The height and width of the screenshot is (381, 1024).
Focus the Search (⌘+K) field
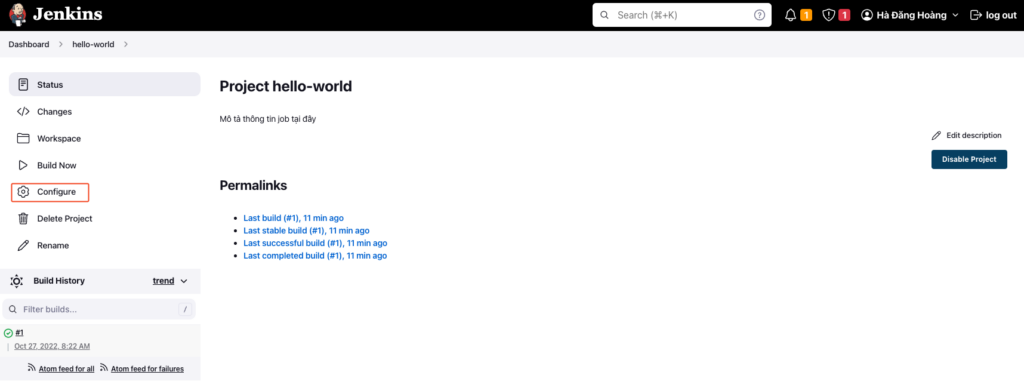pos(681,15)
